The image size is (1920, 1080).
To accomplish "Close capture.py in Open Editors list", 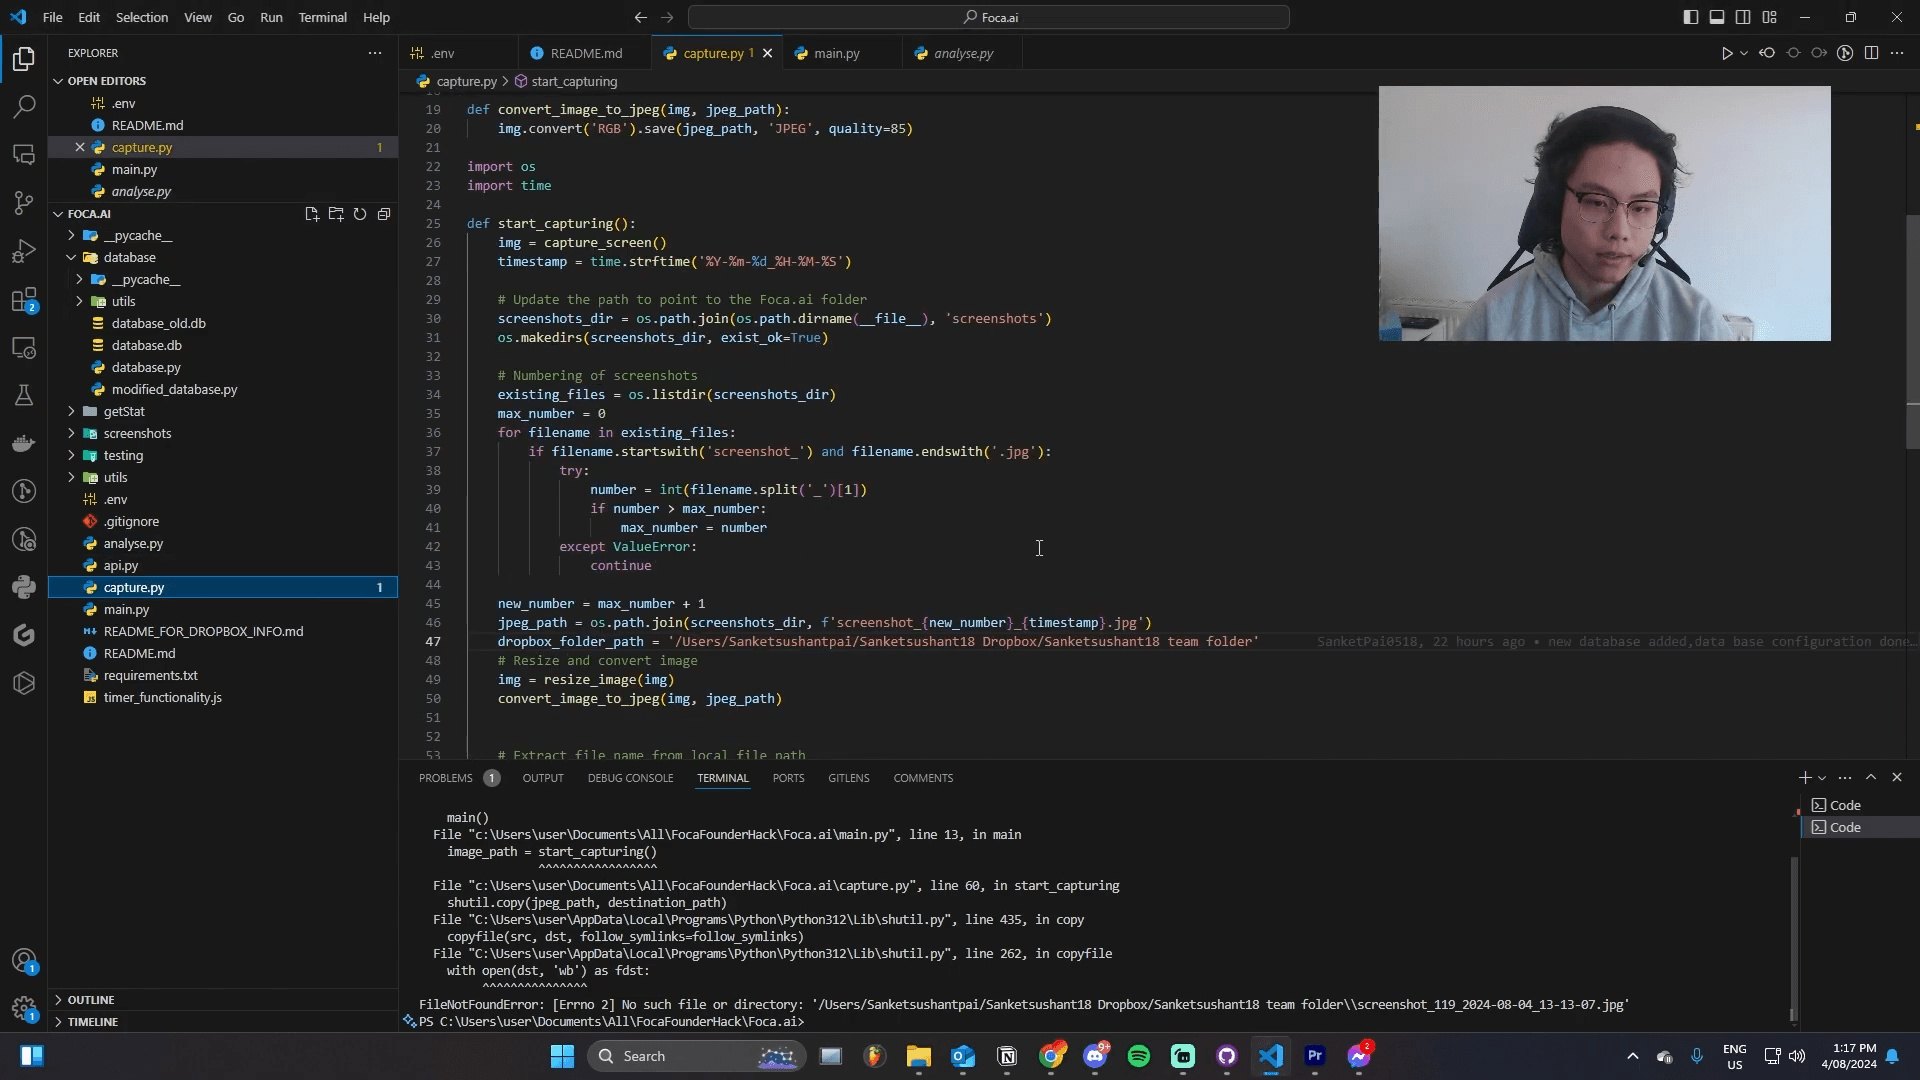I will pyautogui.click(x=80, y=147).
